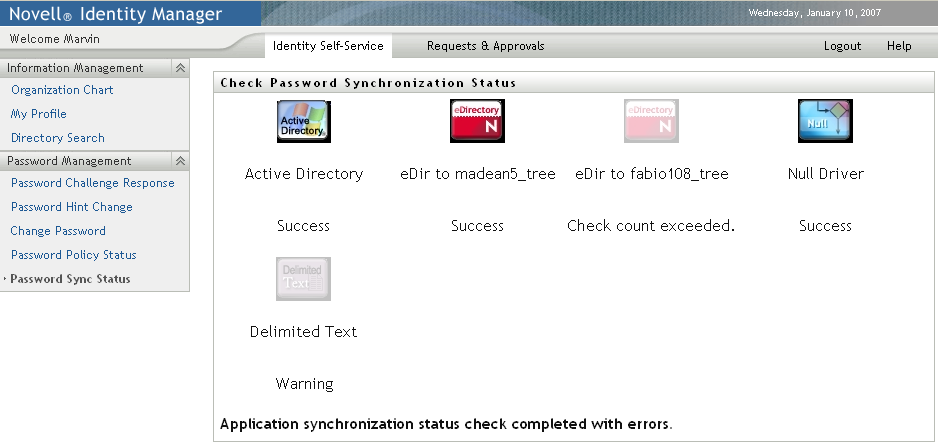This screenshot has width=938, height=446.
Task: Click the 'Check Password Synchronization Status' title
Action: [368, 83]
